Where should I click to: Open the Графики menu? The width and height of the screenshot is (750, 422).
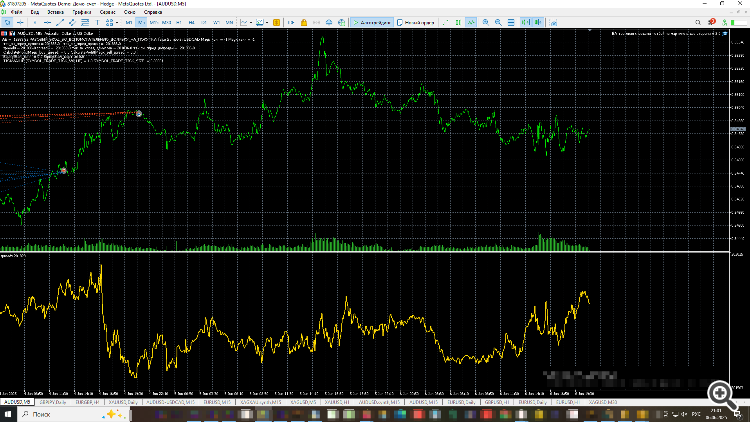(82, 12)
